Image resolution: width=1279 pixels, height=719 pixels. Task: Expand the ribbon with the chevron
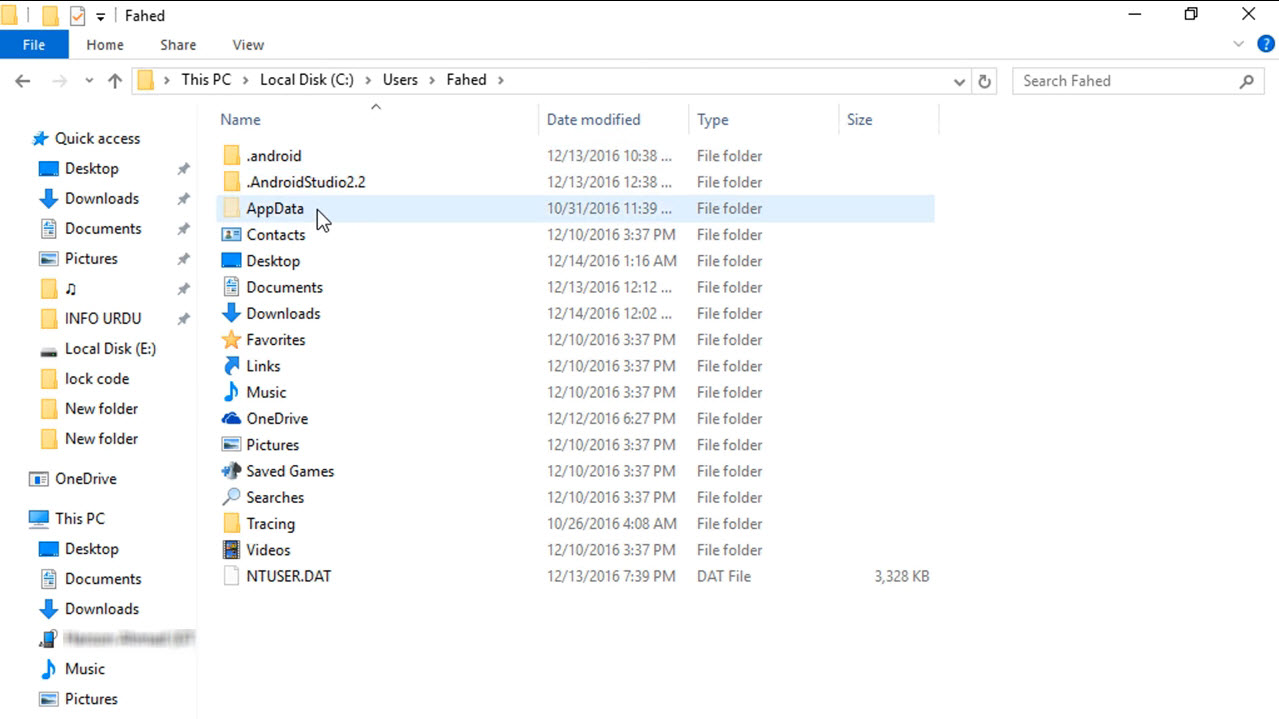point(1240,45)
